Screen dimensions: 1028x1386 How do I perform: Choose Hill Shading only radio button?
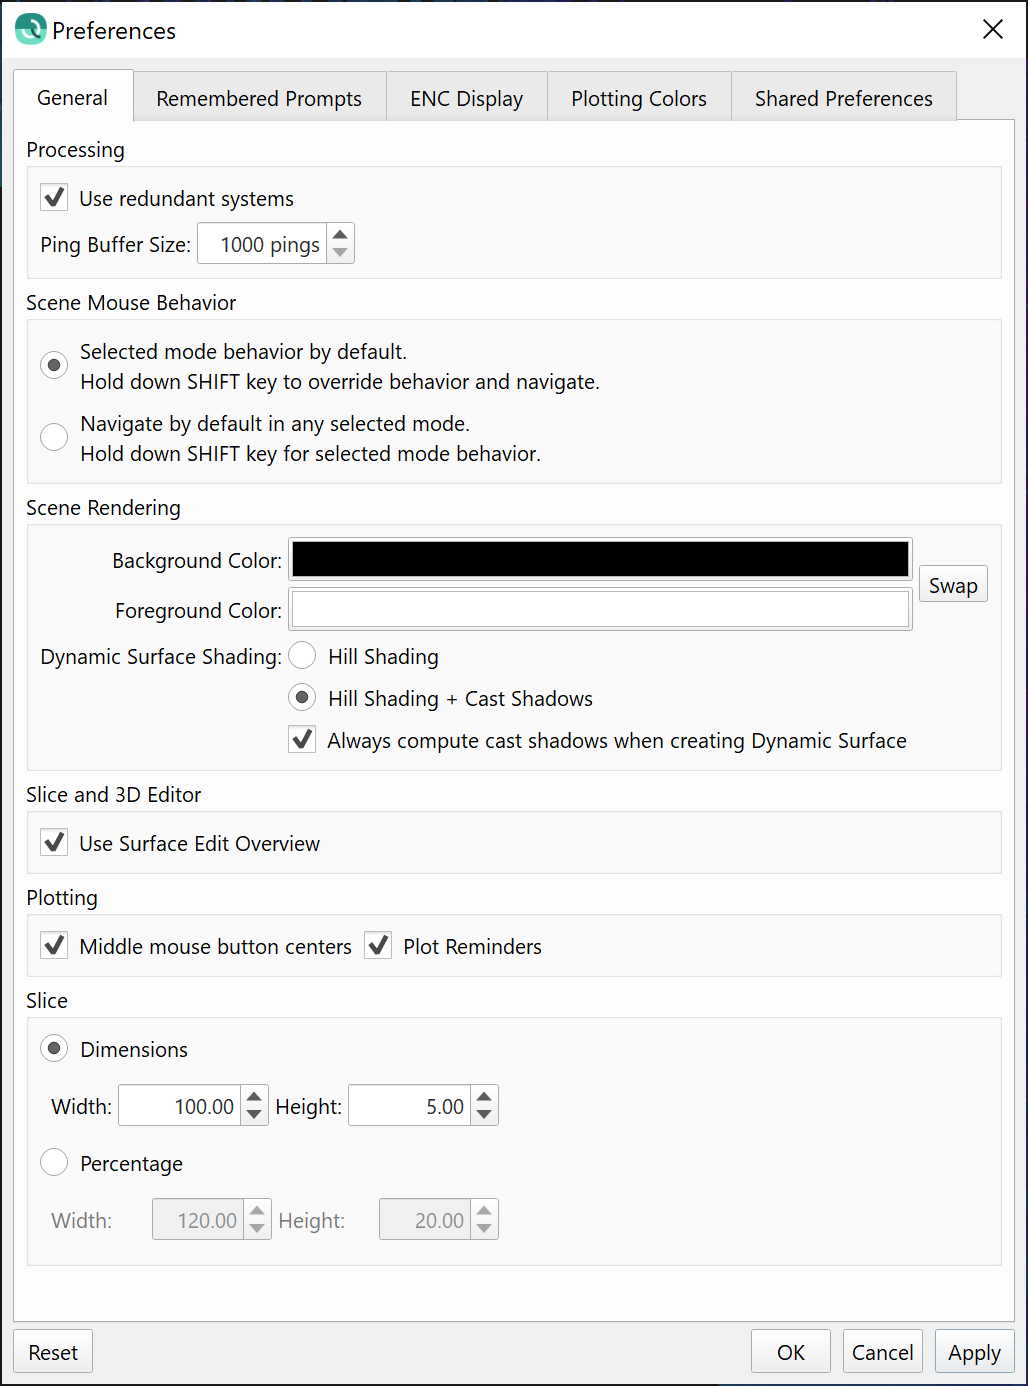pyautogui.click(x=302, y=656)
